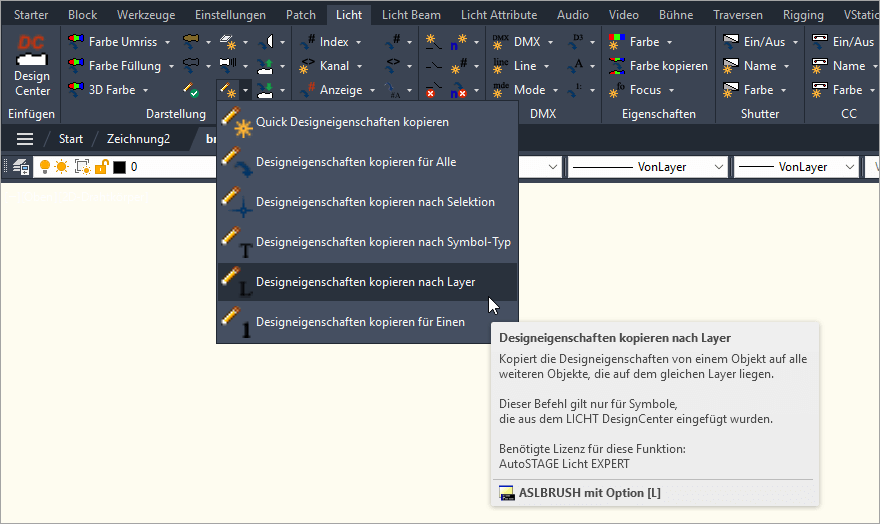Switch to the Patch tab
Screen dimensions: 880x524
pos(301,15)
